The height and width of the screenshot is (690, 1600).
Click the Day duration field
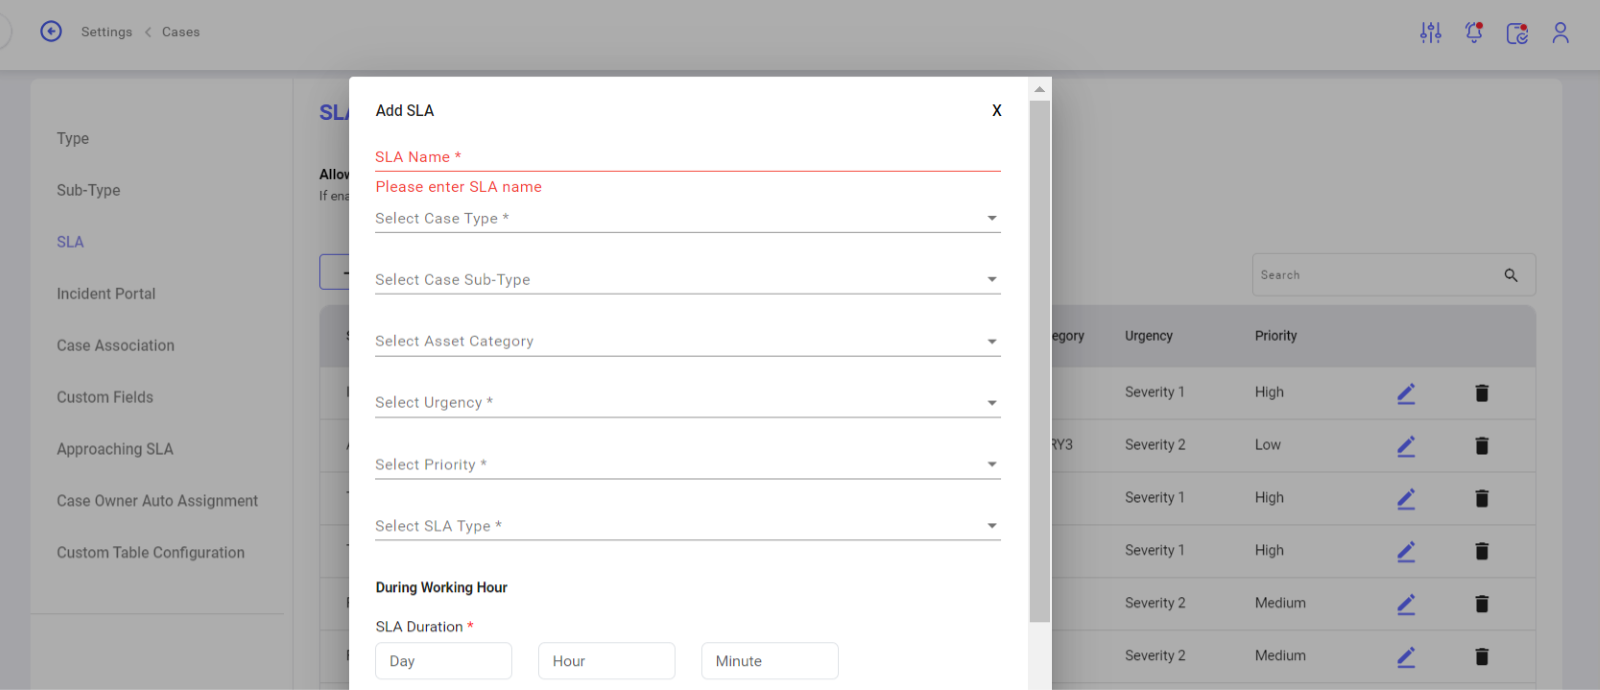(x=443, y=661)
